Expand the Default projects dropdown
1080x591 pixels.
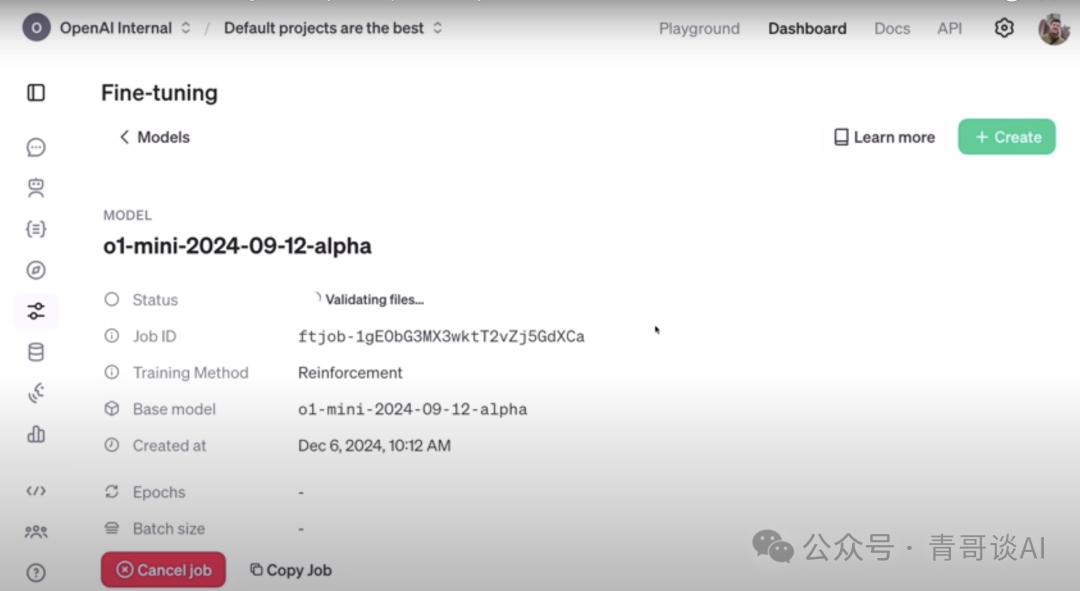(332, 28)
